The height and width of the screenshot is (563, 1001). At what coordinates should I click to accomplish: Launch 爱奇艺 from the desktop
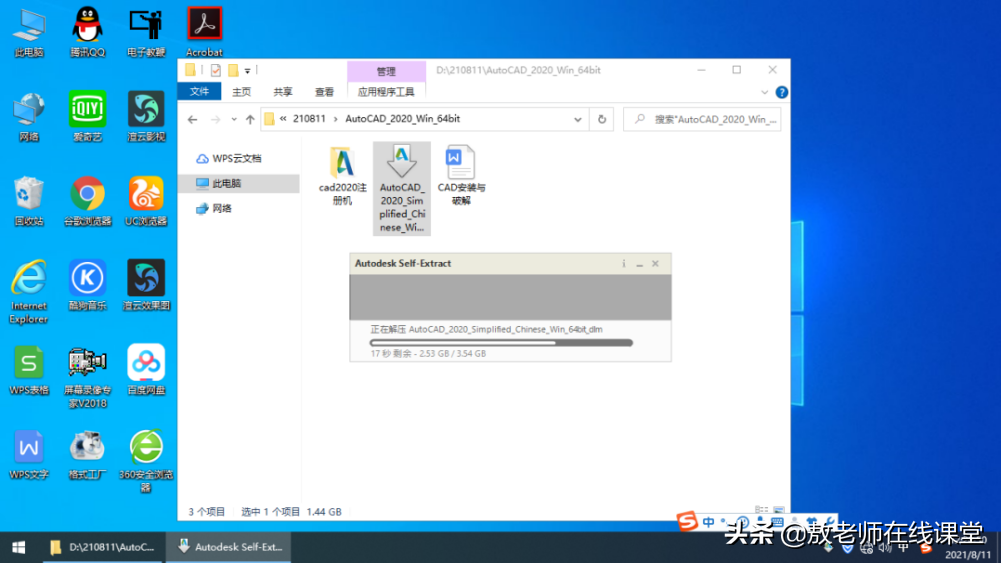[x=87, y=117]
